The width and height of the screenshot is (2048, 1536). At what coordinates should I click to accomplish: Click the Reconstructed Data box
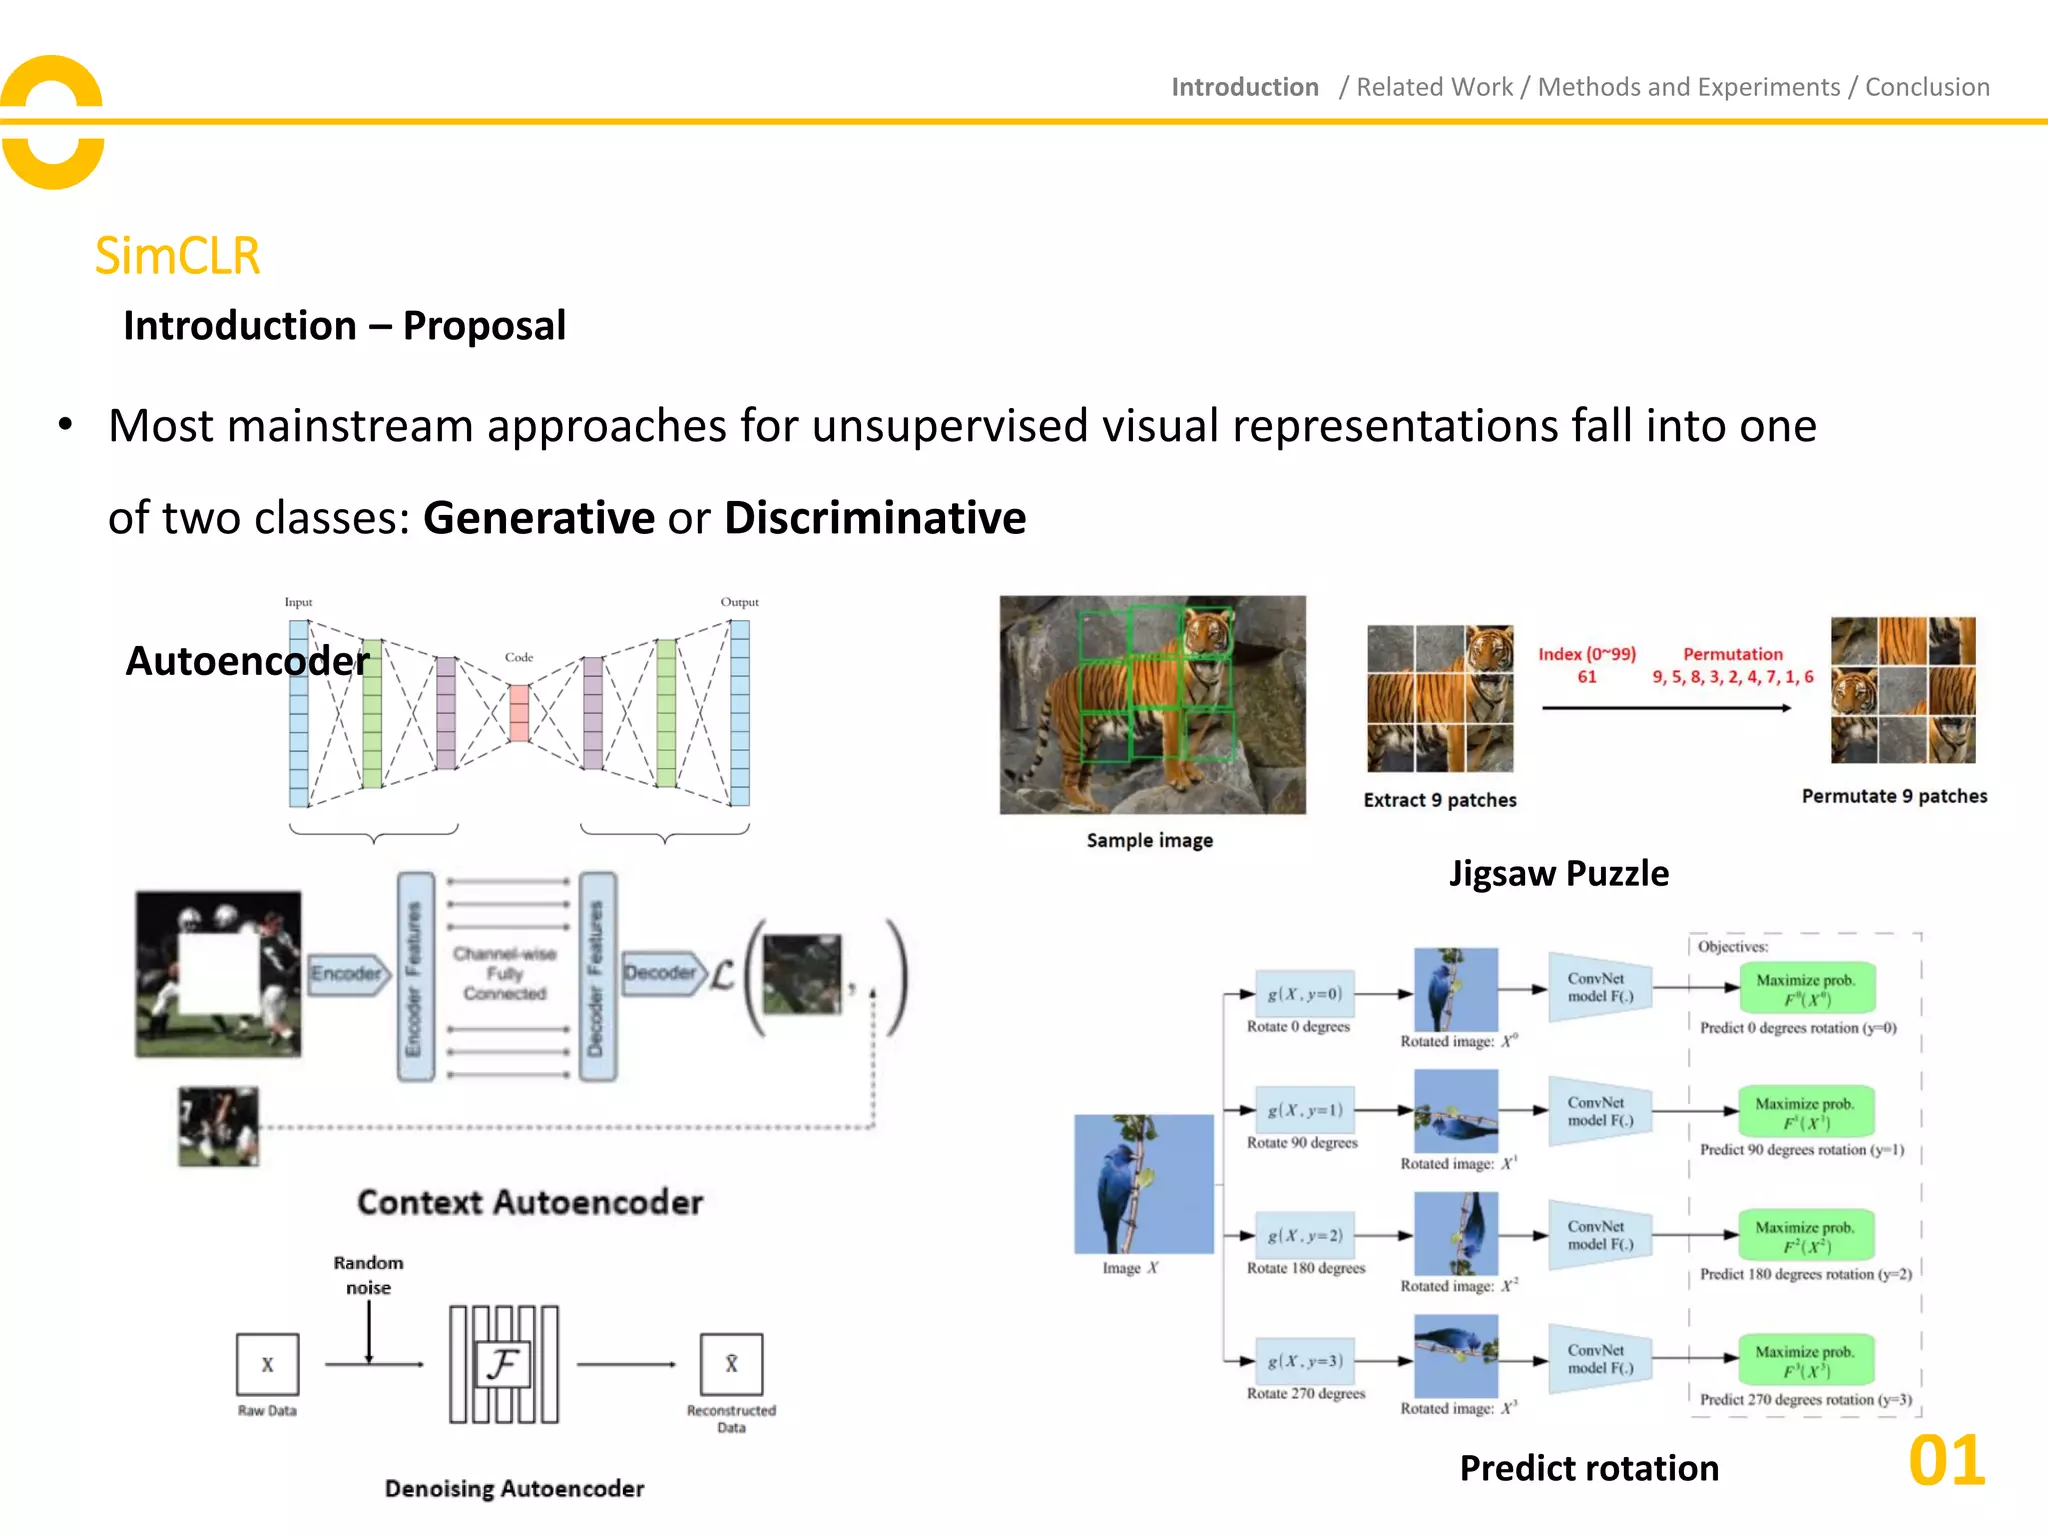click(x=731, y=1364)
